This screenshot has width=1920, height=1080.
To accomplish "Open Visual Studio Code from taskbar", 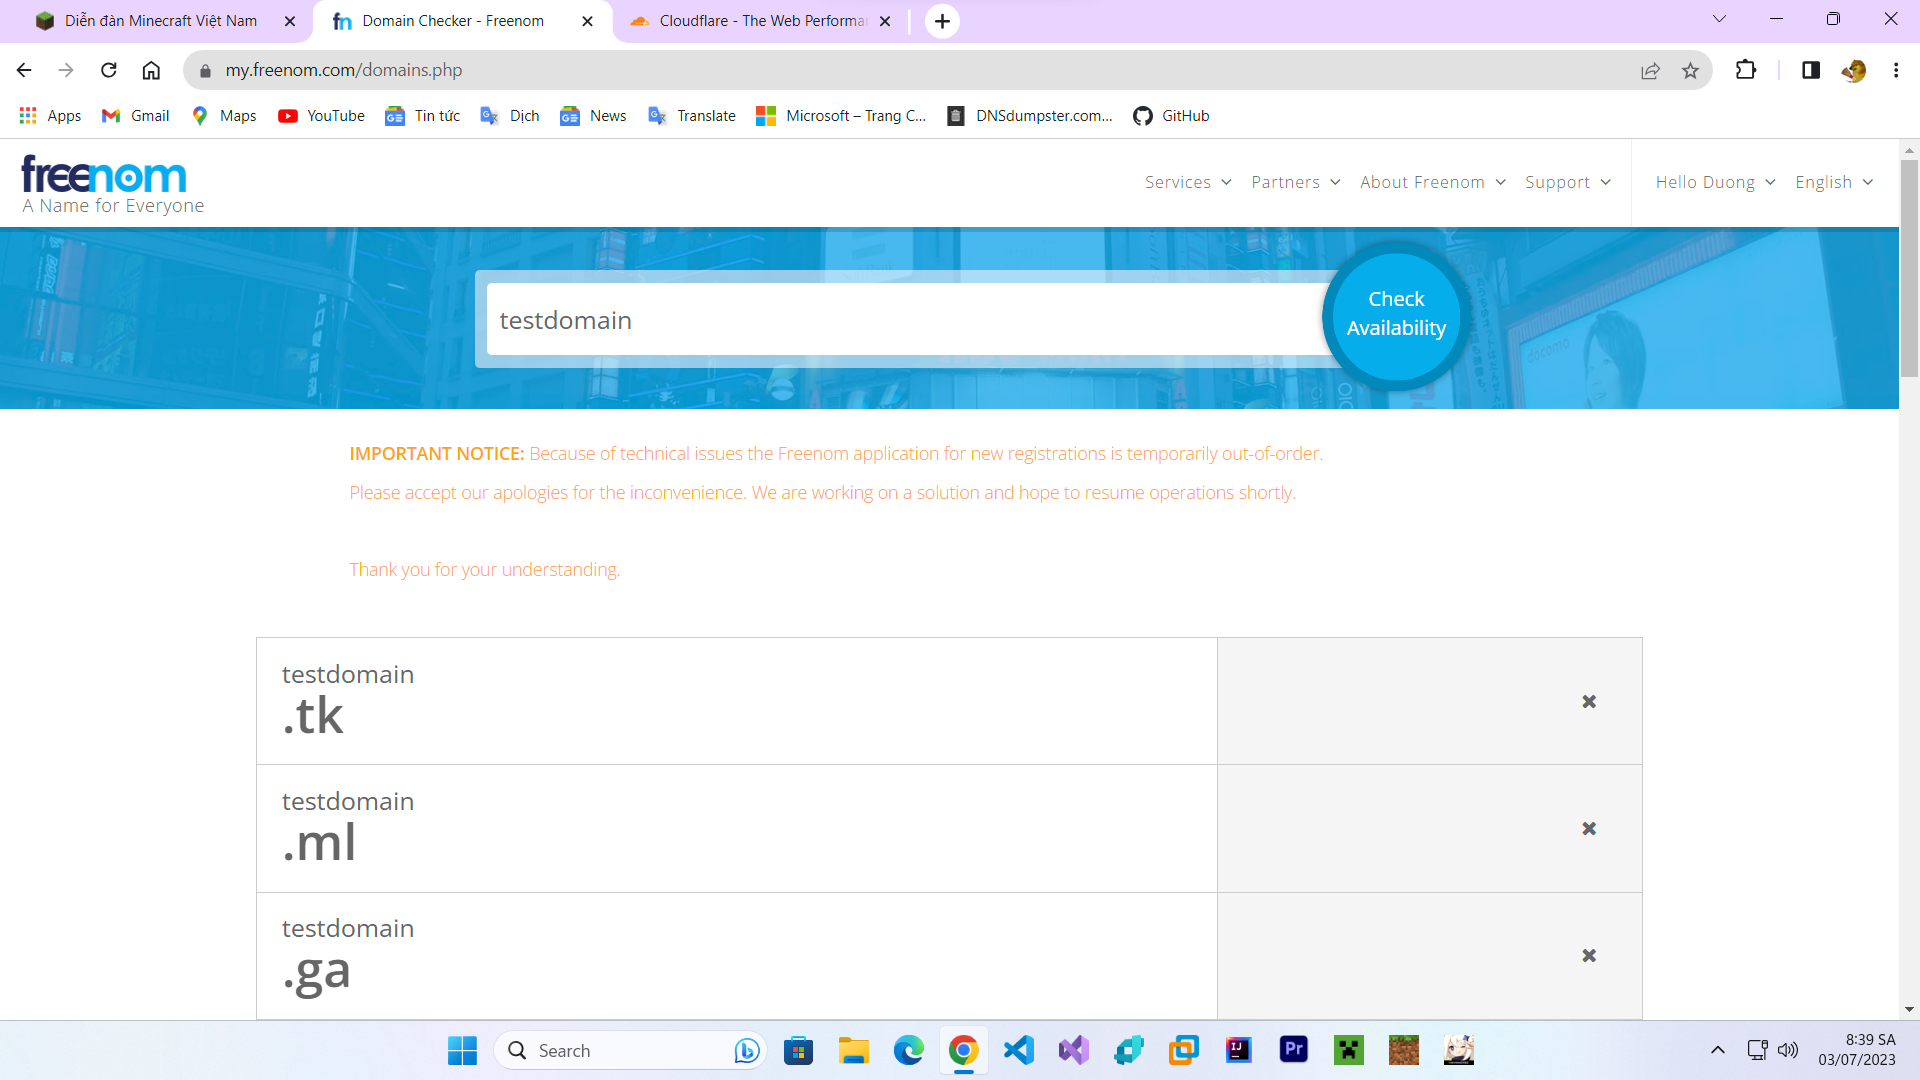I will click(x=1018, y=1050).
